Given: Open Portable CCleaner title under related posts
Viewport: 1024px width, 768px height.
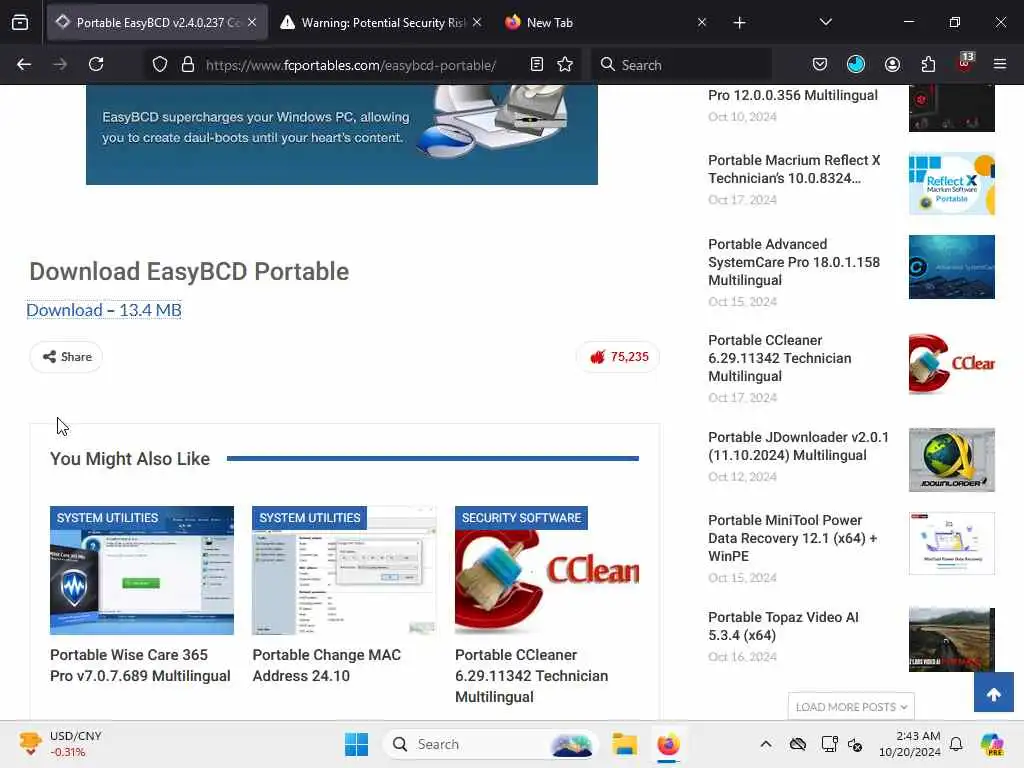Looking at the screenshot, I should [x=532, y=676].
